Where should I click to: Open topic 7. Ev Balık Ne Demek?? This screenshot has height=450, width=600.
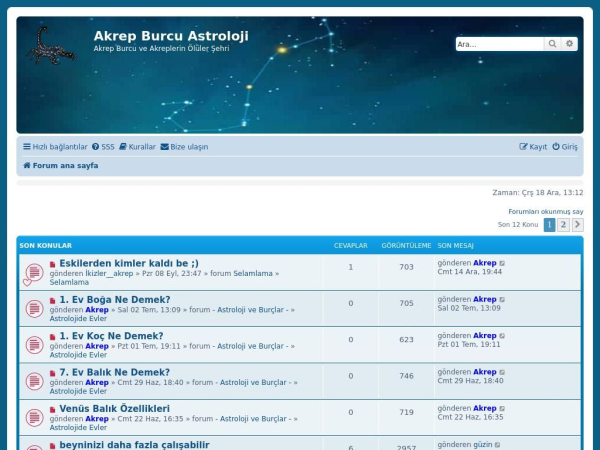114,372
